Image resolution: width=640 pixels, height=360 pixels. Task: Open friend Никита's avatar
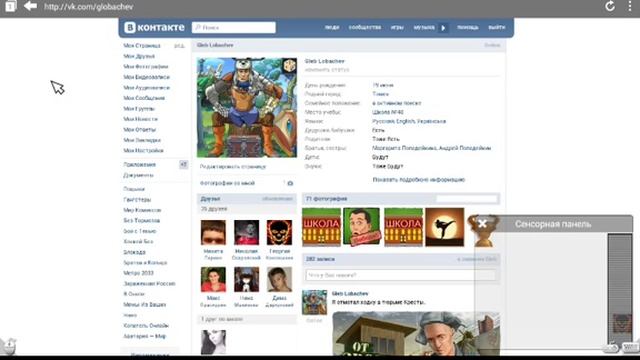[x=213, y=233]
